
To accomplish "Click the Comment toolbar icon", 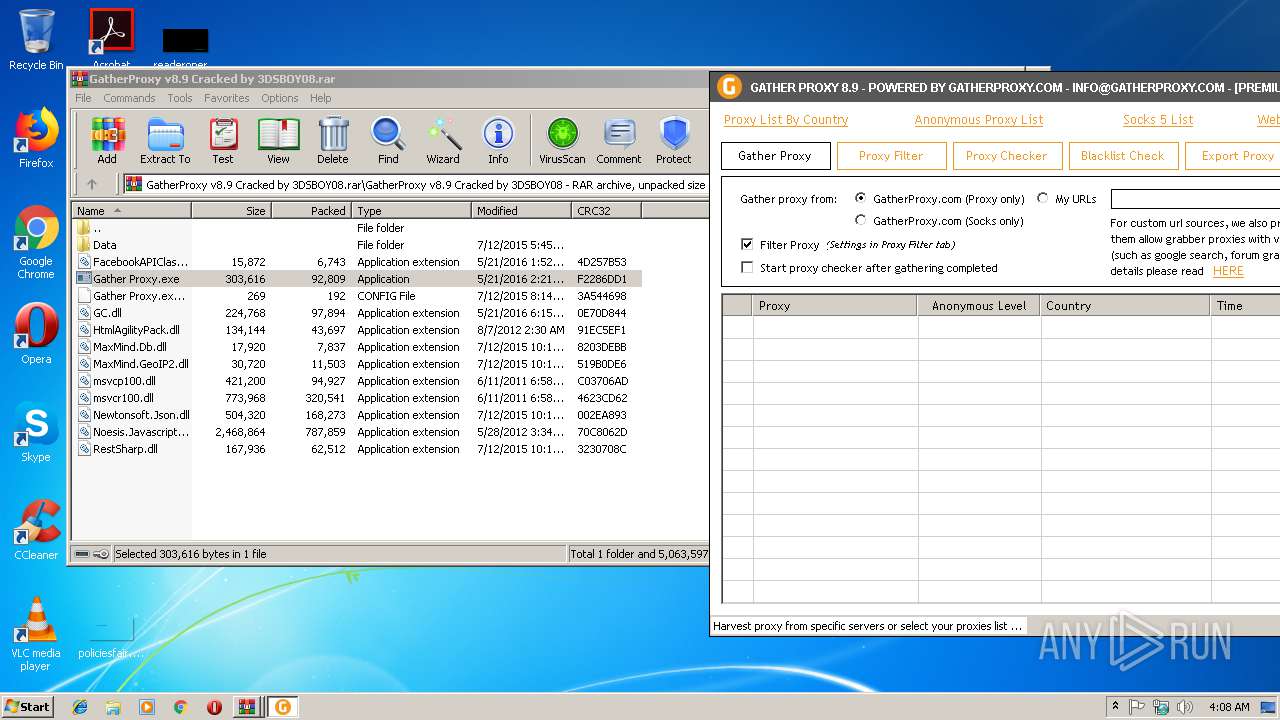I will (619, 141).
